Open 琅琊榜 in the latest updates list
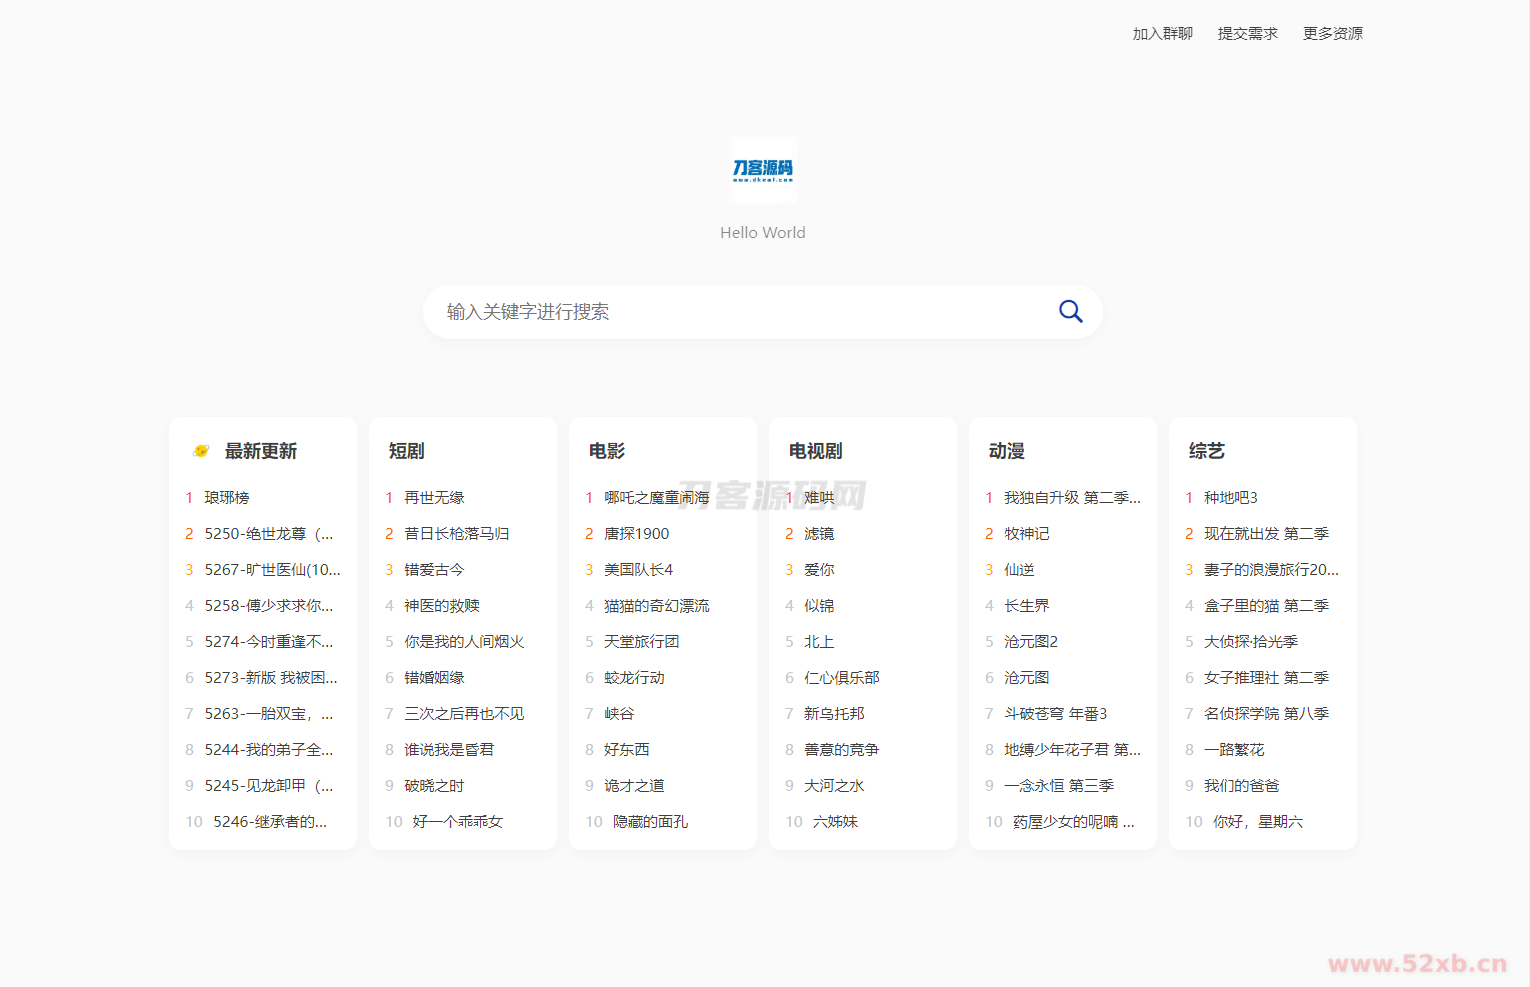 pyautogui.click(x=225, y=497)
